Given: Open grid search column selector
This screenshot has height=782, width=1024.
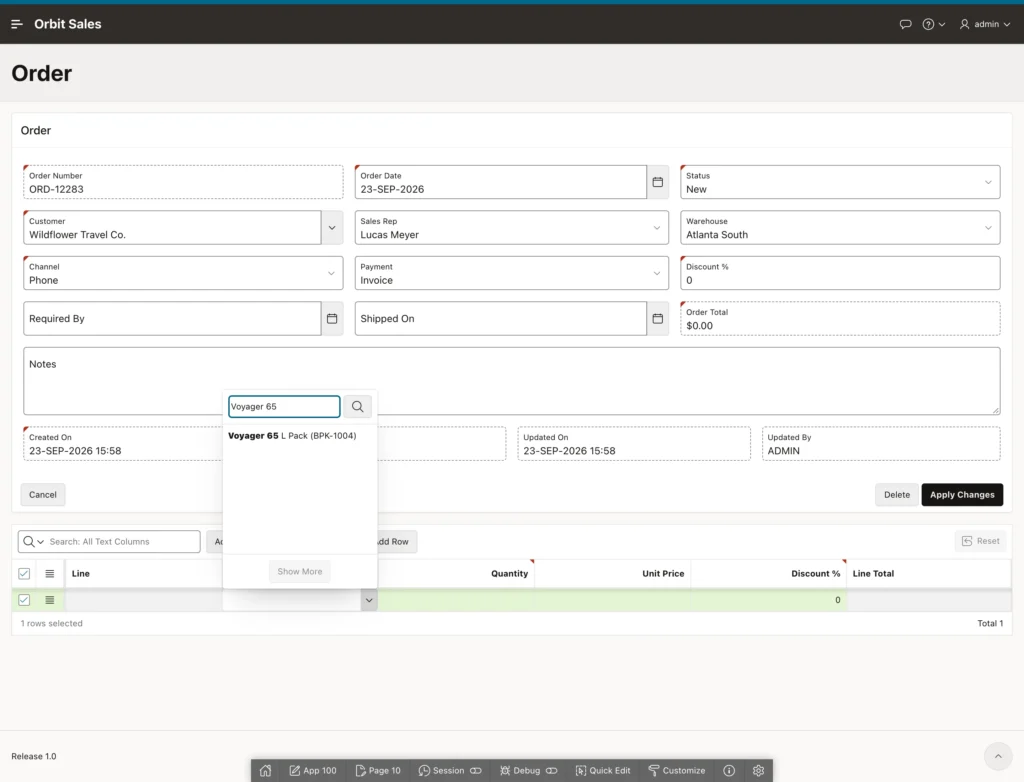Looking at the screenshot, I should 33,542.
